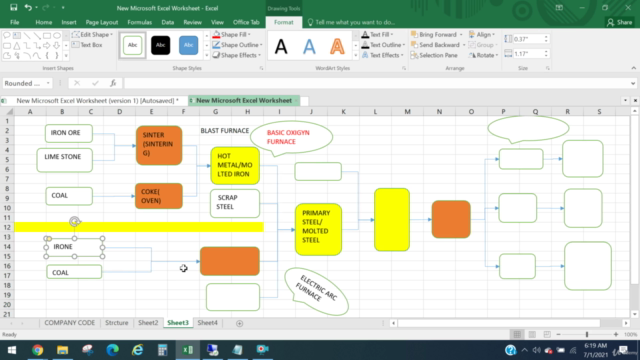This screenshot has height=360, width=640.
Task: Click Send Backward button
Action: click(435, 45)
